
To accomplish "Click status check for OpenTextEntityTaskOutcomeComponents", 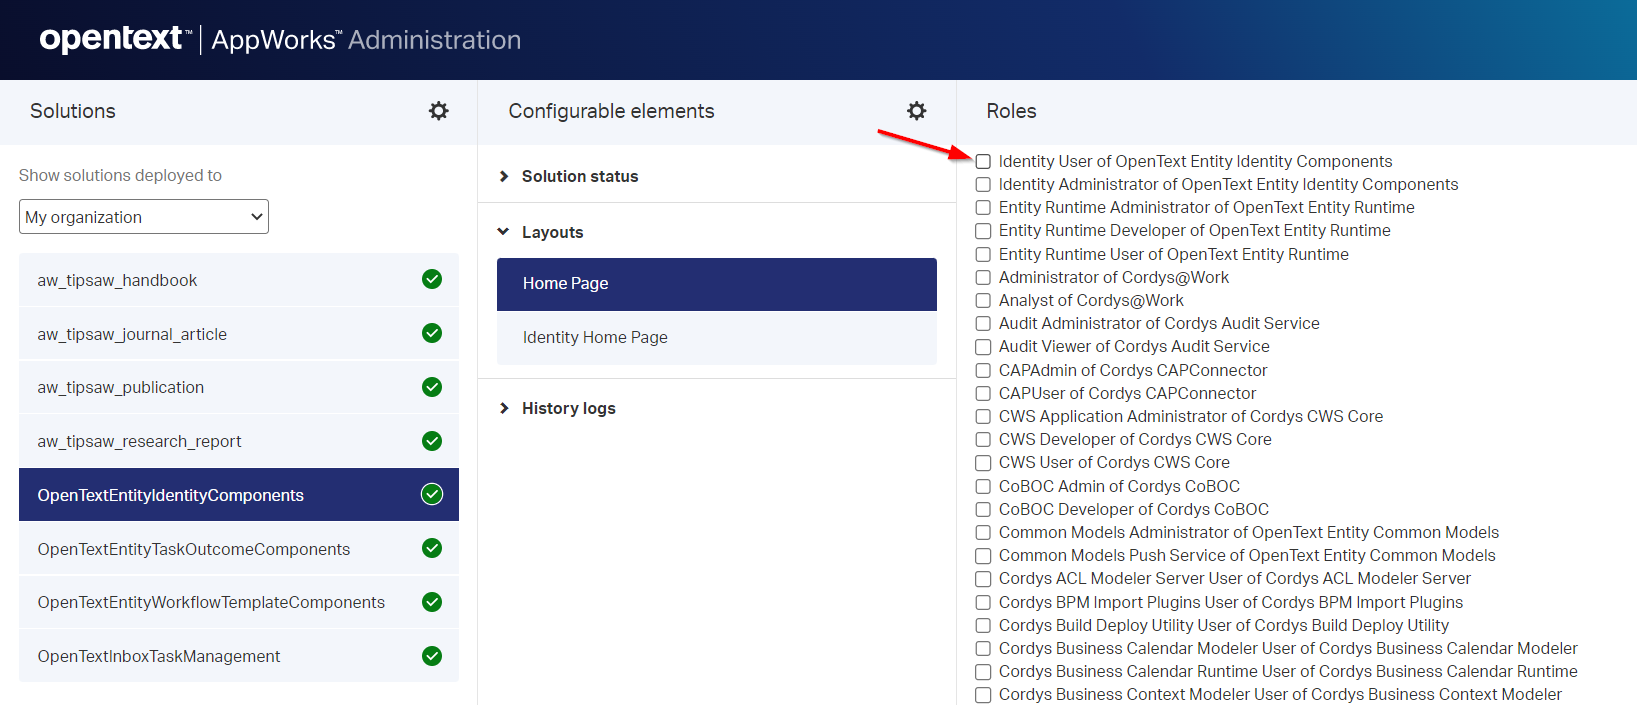I will [432, 548].
